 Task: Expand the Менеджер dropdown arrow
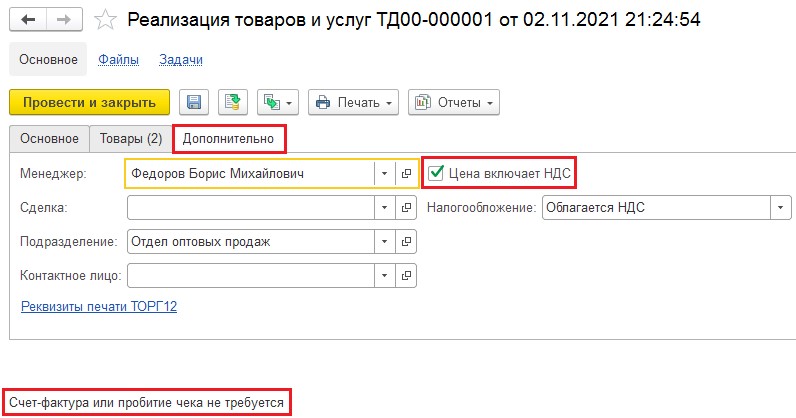384,174
